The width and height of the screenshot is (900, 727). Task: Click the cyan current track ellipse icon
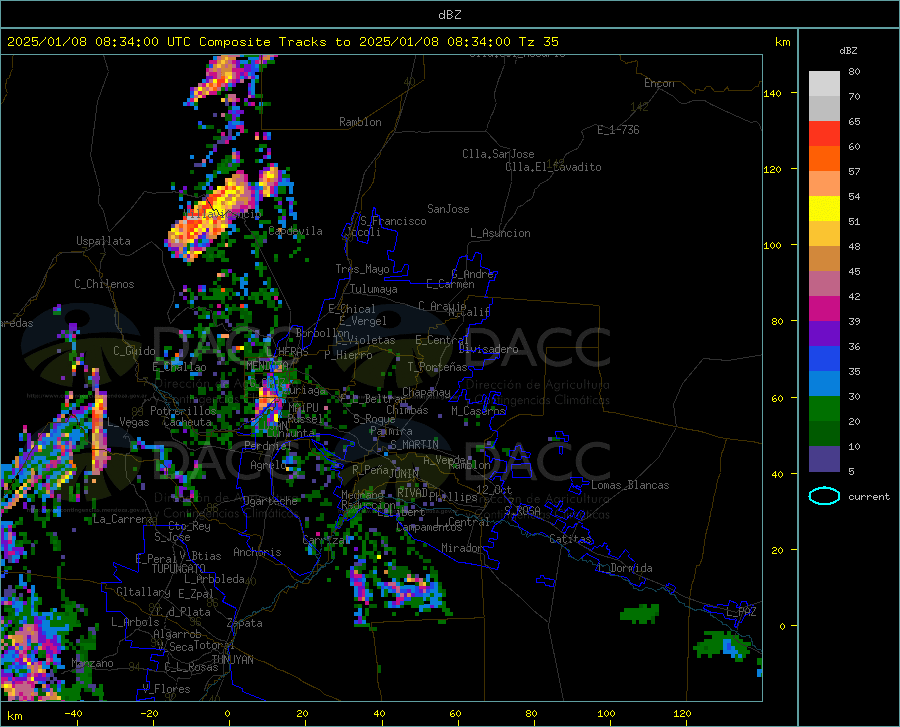pyautogui.click(x=824, y=496)
